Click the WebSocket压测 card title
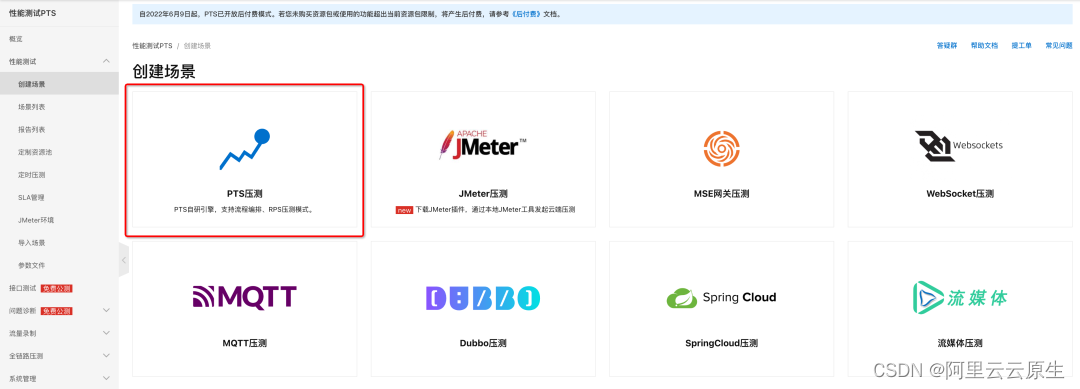 pyautogui.click(x=959, y=194)
